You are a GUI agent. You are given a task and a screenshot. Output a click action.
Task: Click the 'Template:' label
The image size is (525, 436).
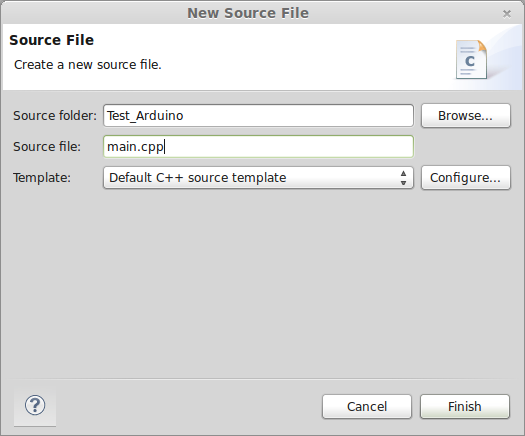[42, 177]
